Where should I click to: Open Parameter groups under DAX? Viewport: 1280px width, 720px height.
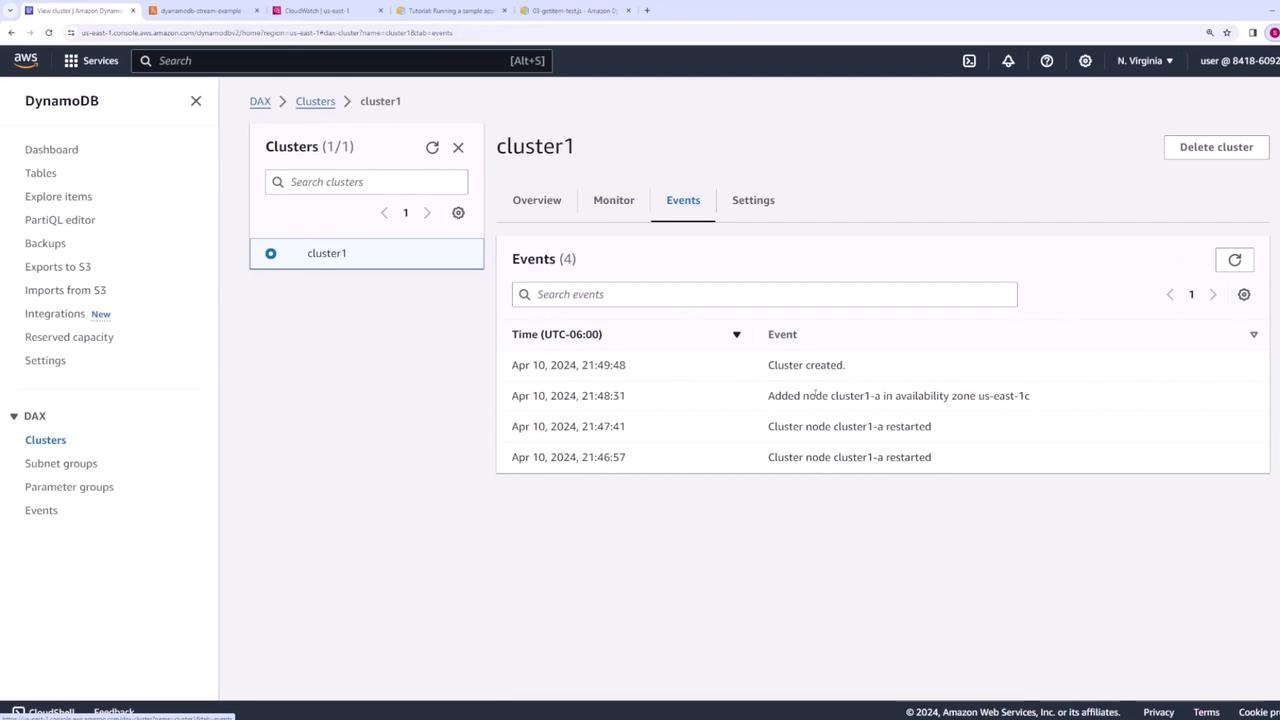pos(69,487)
